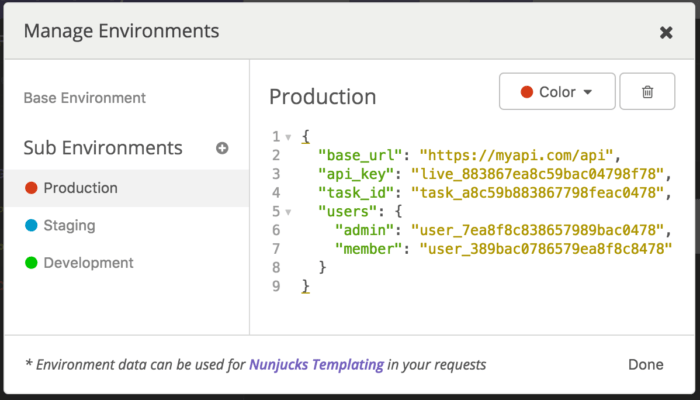Click the trash icon to delete Production environment
The height and width of the screenshot is (400, 700).
pos(647,92)
